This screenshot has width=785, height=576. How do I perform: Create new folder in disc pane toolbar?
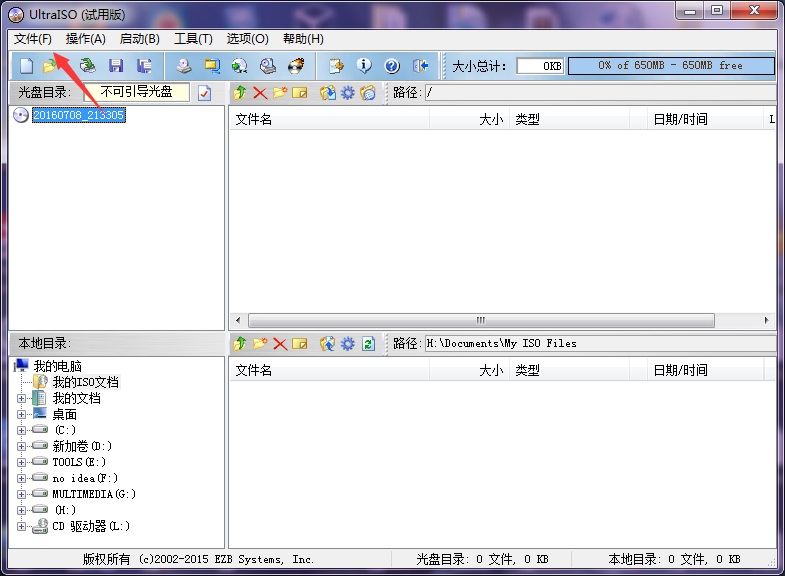(280, 93)
